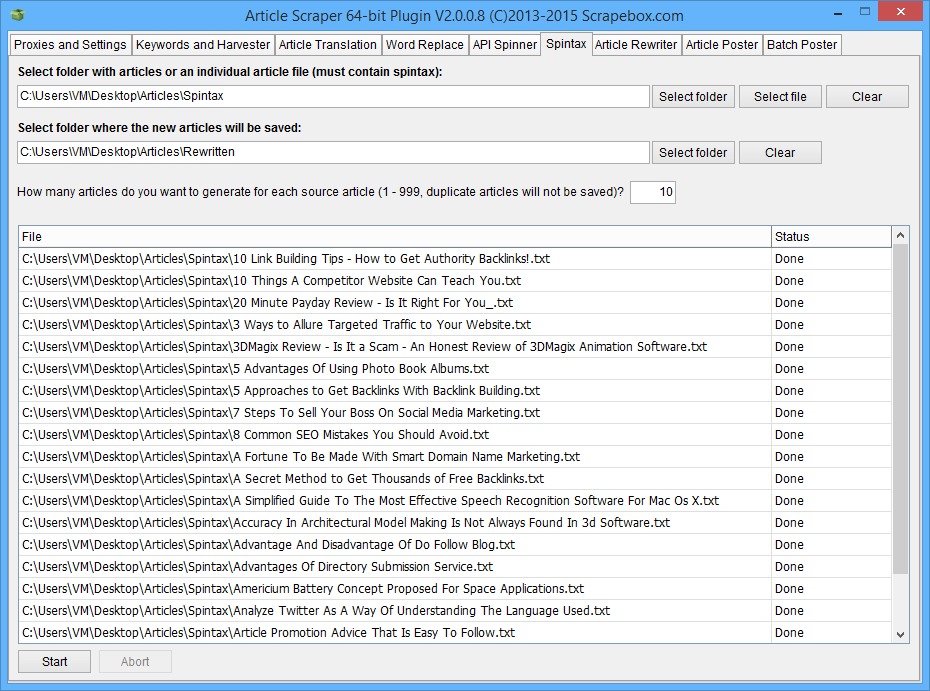Click the app icon in title bar

(18, 15)
